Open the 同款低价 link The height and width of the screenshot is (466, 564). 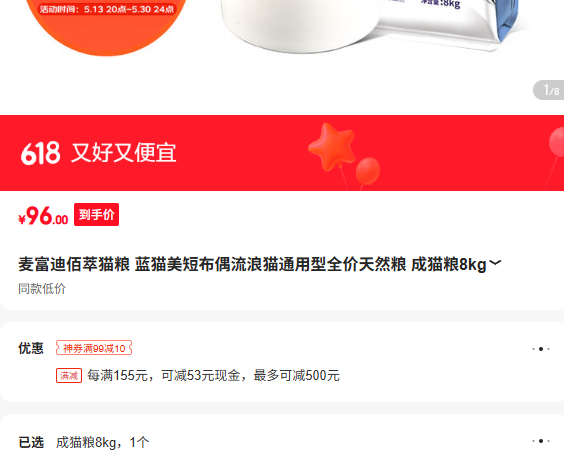42,289
